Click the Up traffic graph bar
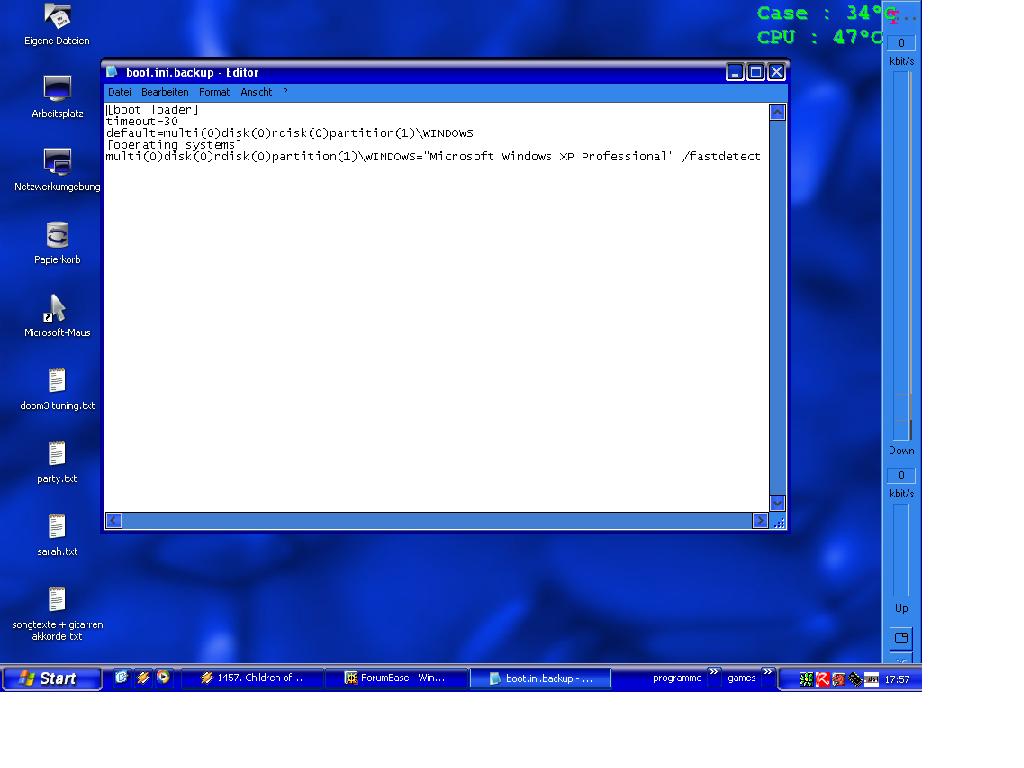1024x768 pixels. tap(901, 550)
